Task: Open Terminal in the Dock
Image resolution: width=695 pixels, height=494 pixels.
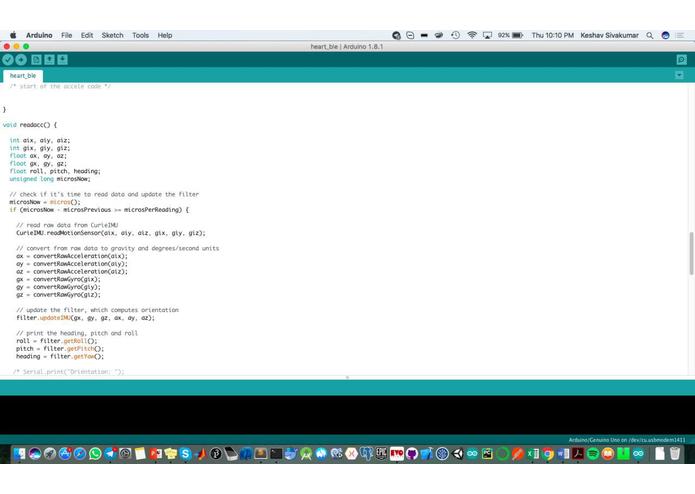Action: [x=276, y=454]
